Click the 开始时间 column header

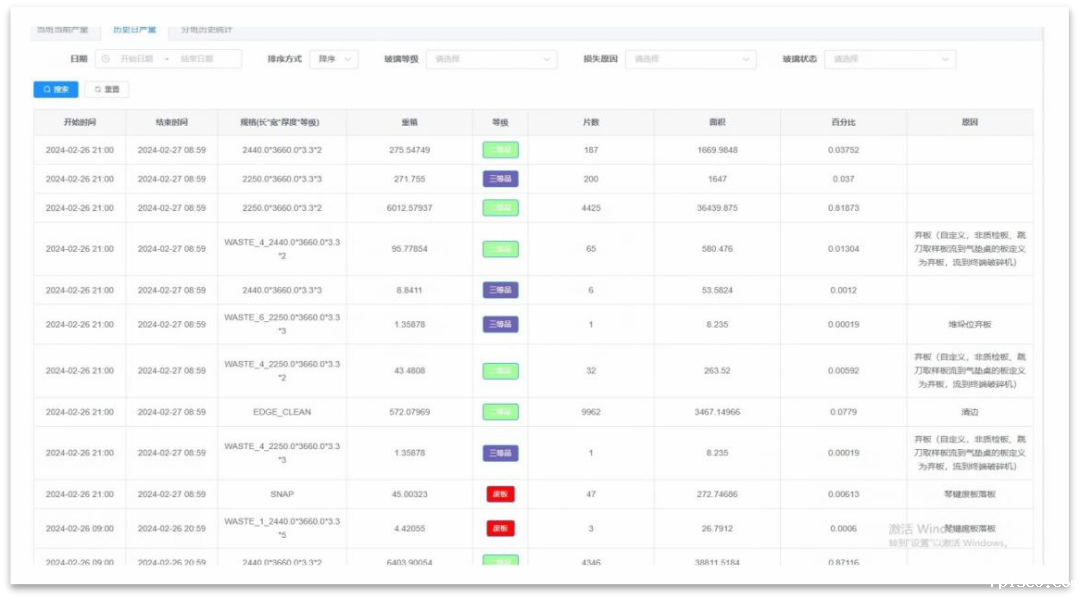(x=79, y=122)
